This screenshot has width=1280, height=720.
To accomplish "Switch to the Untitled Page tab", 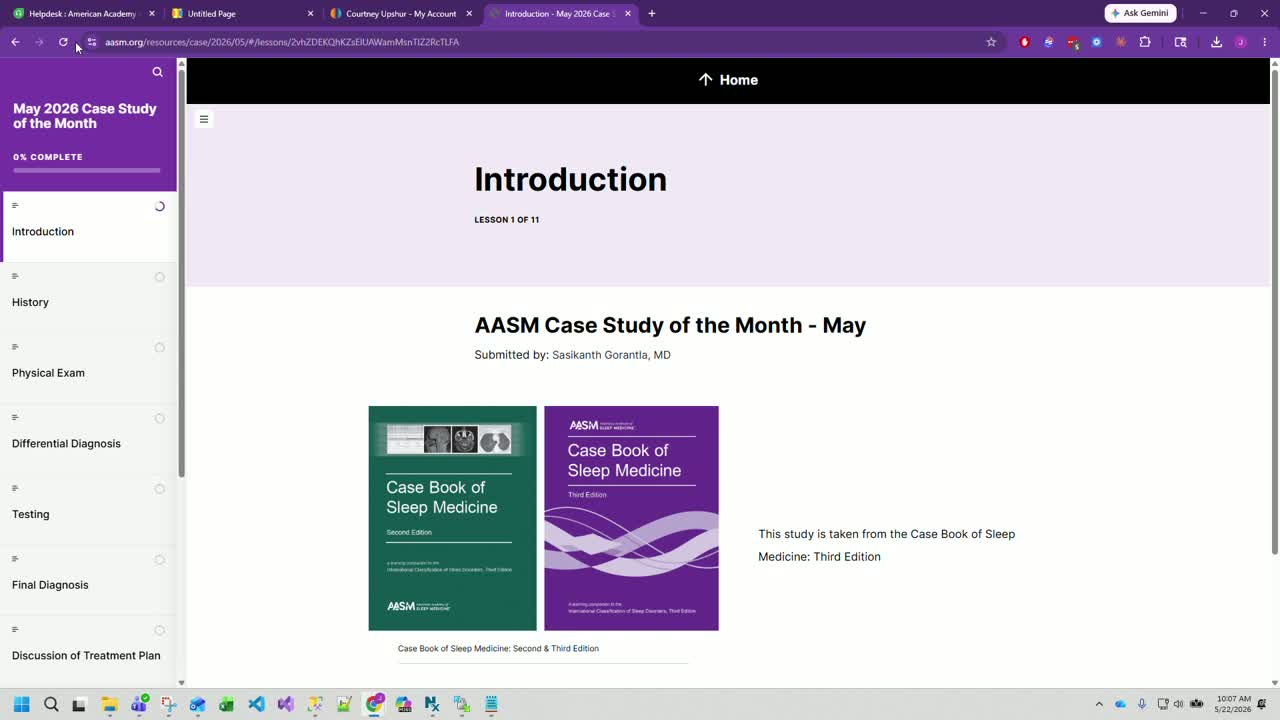I will 241,14.
